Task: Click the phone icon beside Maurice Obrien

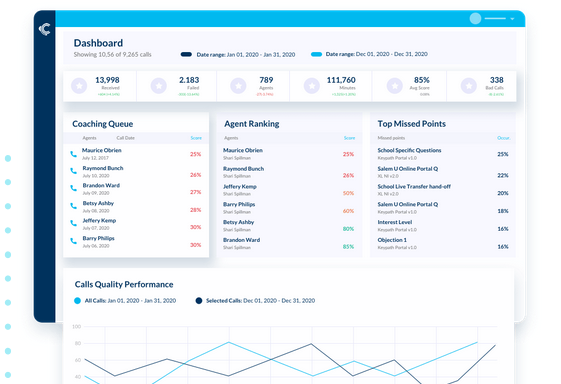Action: point(73,154)
